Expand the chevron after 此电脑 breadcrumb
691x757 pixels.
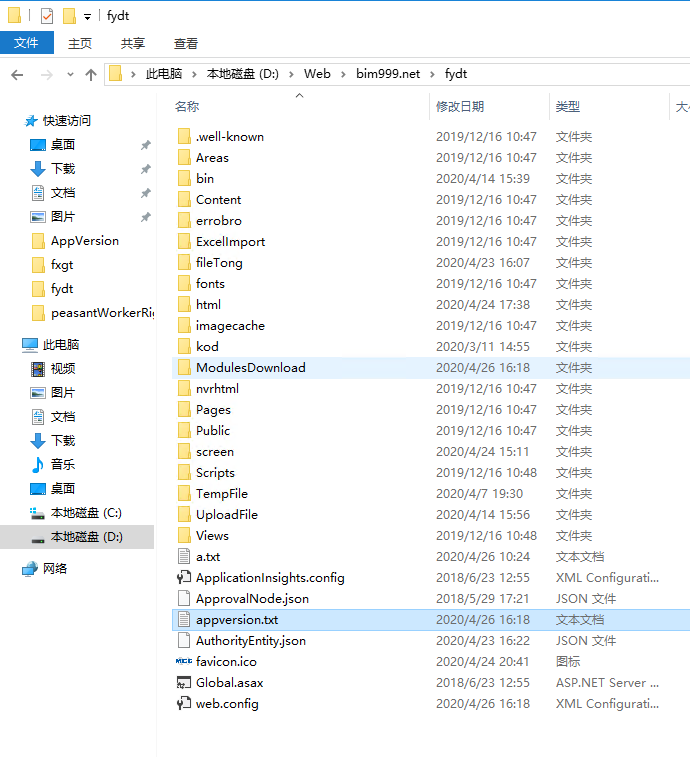(194, 74)
